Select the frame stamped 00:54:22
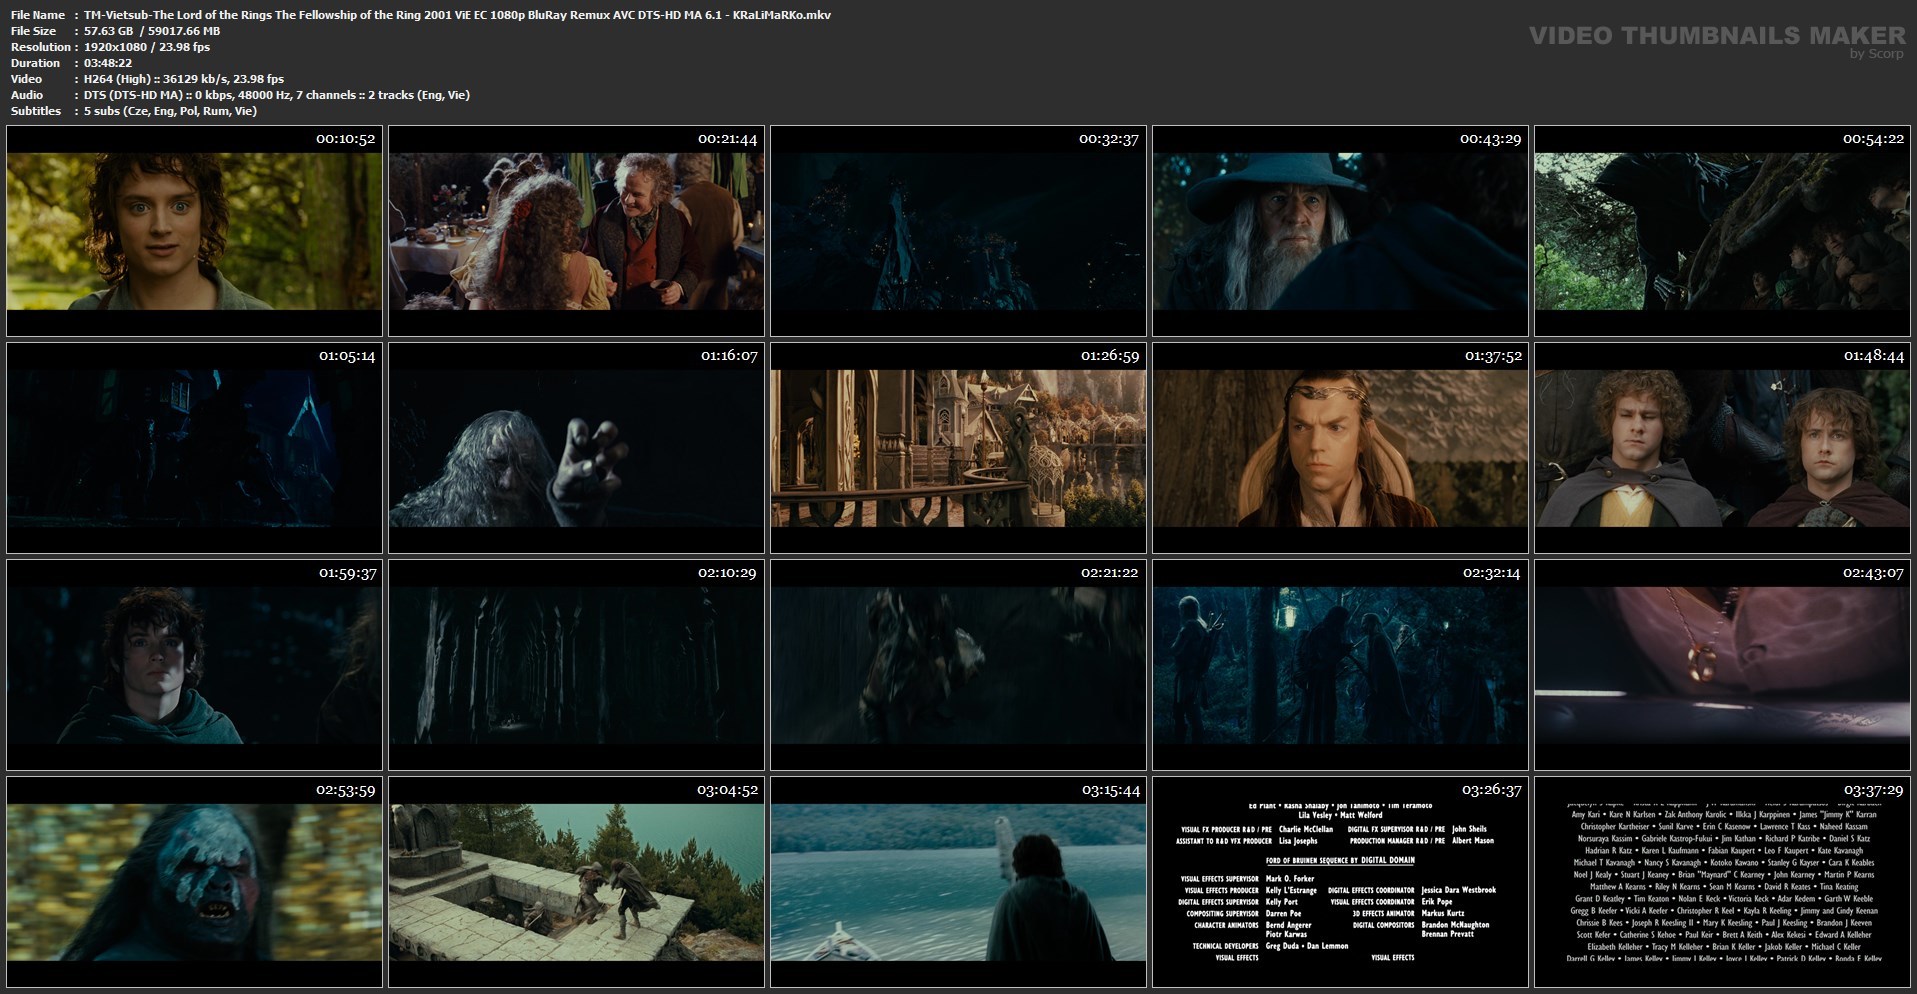Image resolution: width=1917 pixels, height=994 pixels. 1722,231
